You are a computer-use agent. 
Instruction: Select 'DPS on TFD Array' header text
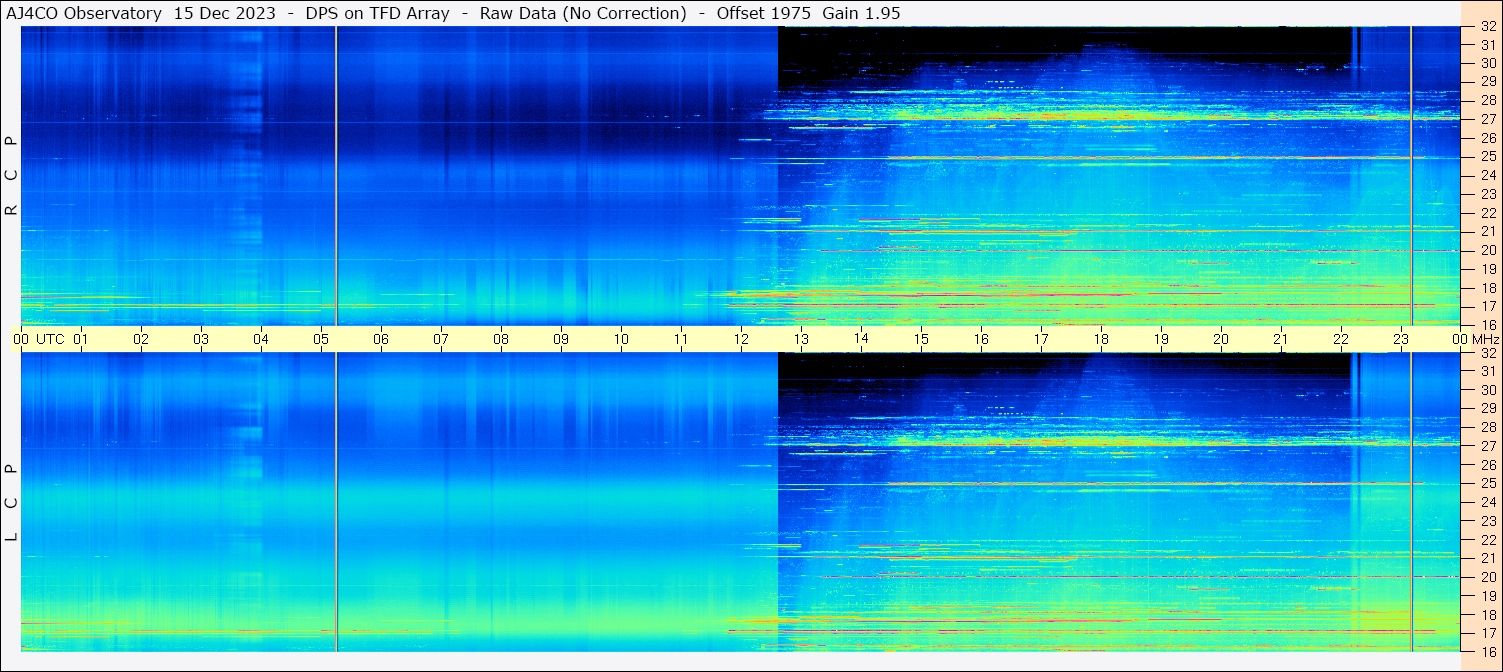378,13
